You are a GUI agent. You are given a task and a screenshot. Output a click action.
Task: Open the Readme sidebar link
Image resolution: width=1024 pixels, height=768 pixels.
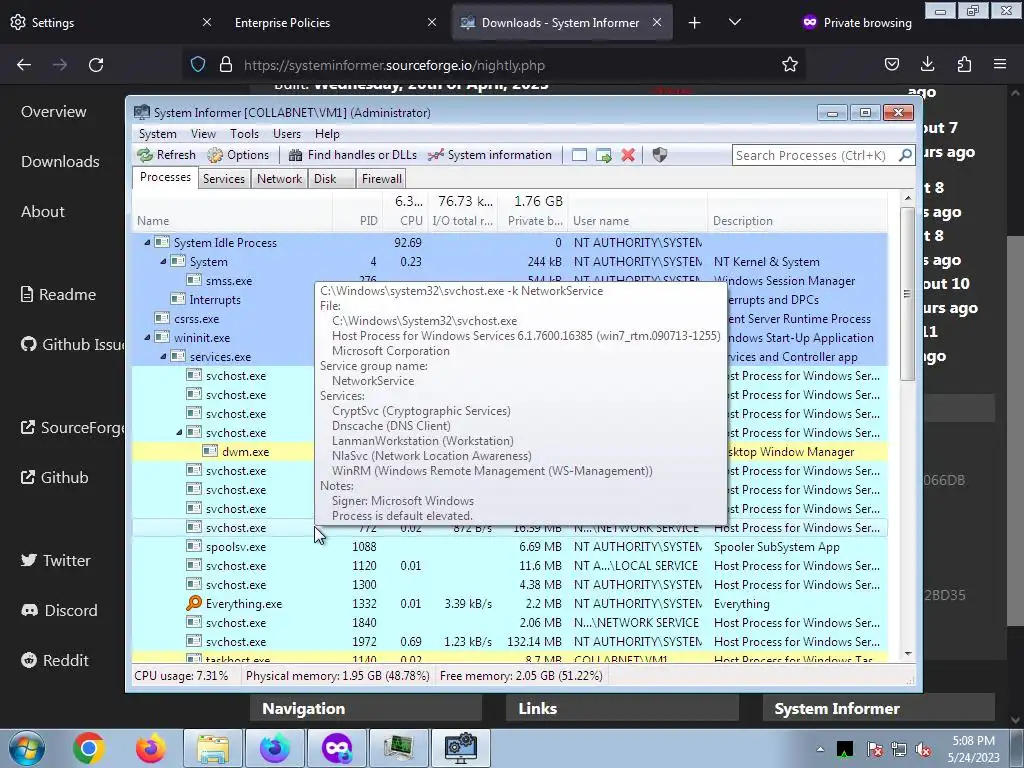58,295
